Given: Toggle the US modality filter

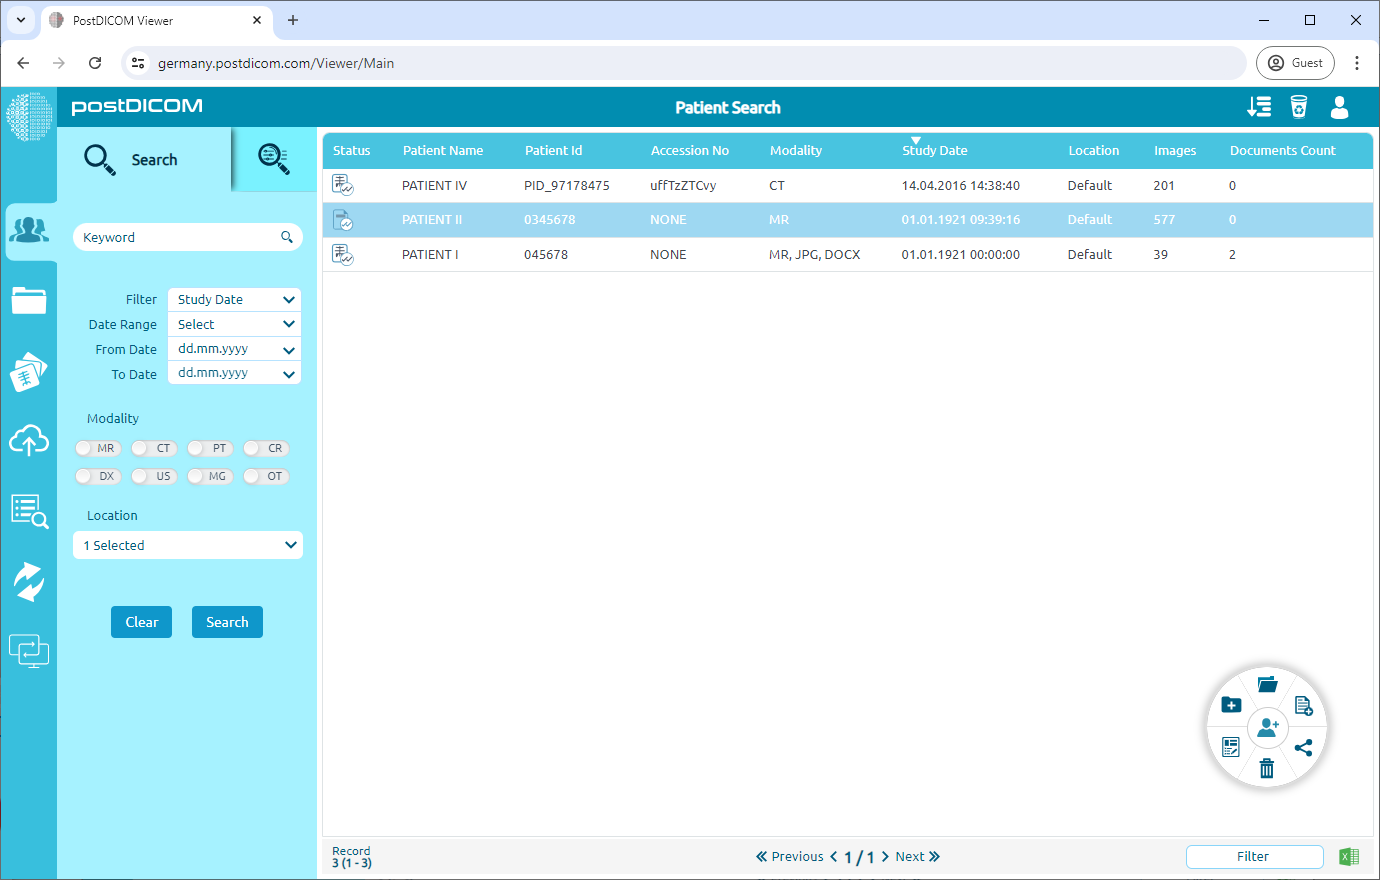Looking at the screenshot, I should (153, 476).
